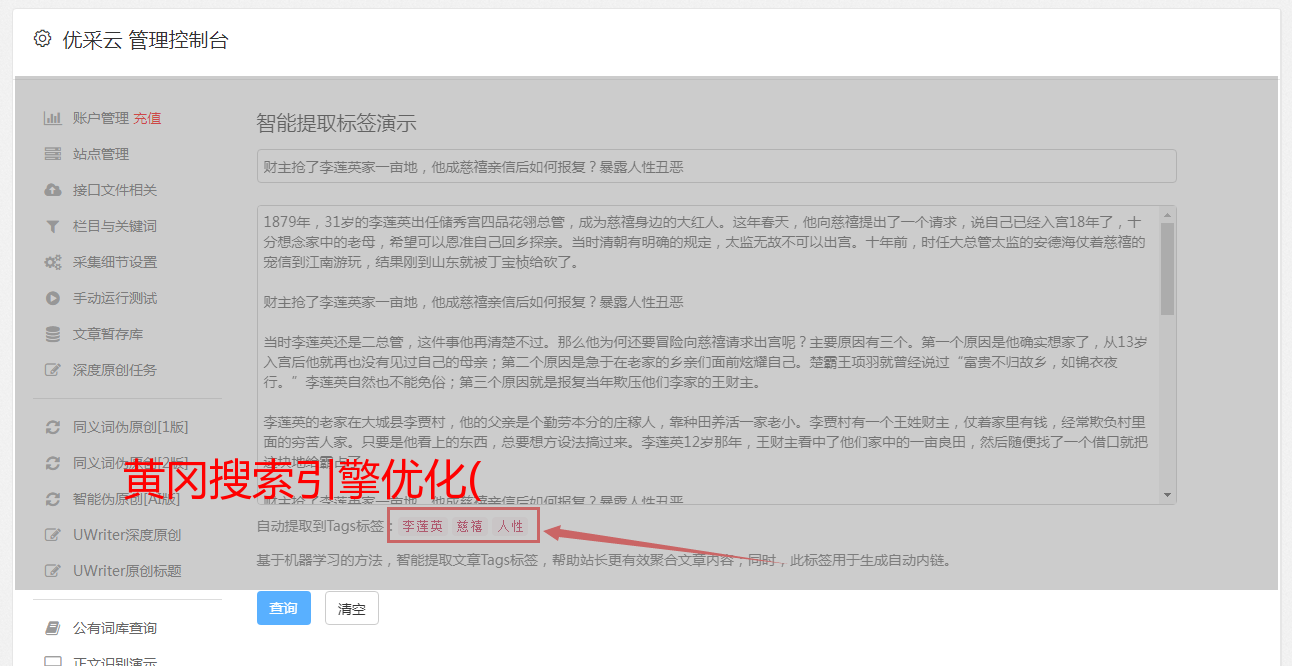Open the 站点管理 menu item
1292x666 pixels.
tap(101, 154)
